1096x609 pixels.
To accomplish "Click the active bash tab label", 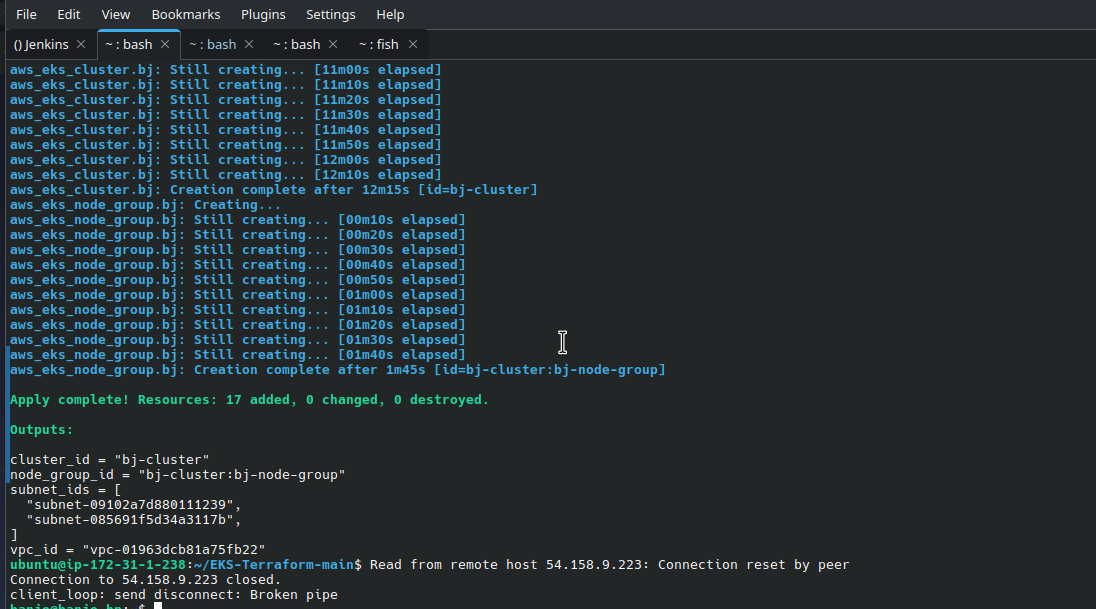I will [129, 44].
